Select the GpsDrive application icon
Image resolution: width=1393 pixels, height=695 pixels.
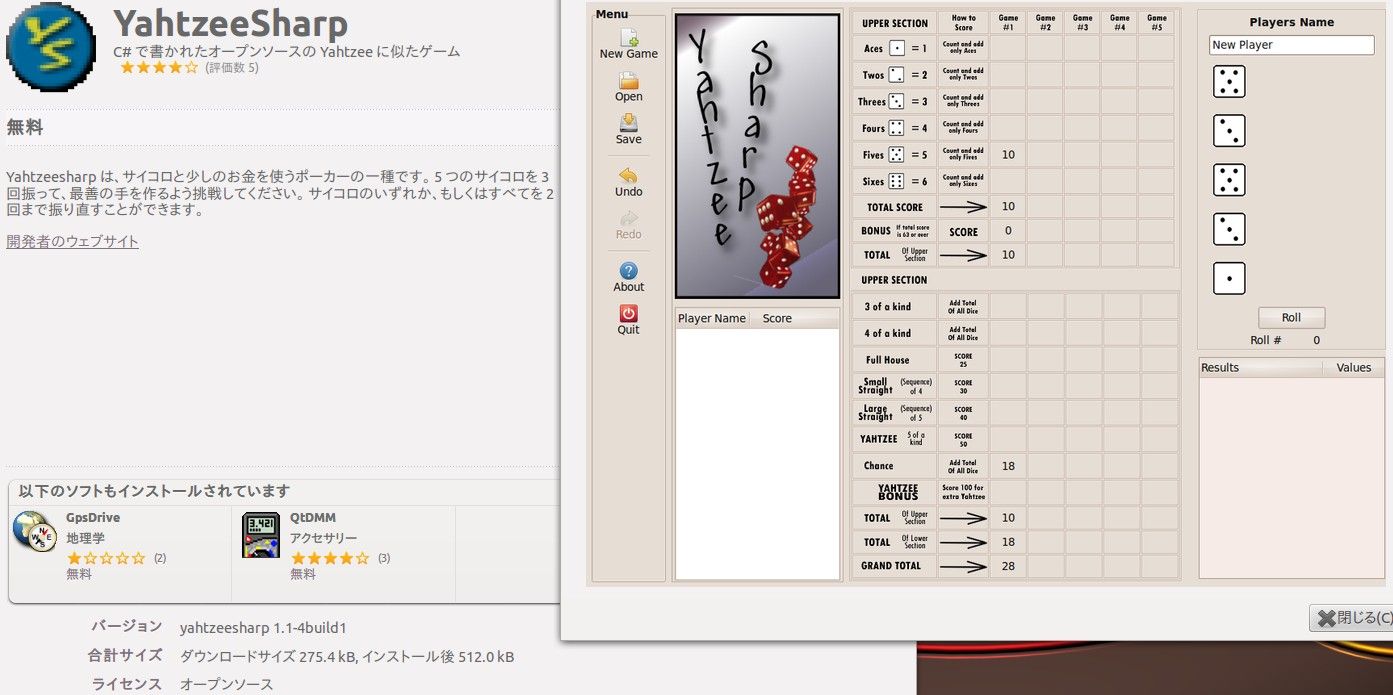point(35,531)
